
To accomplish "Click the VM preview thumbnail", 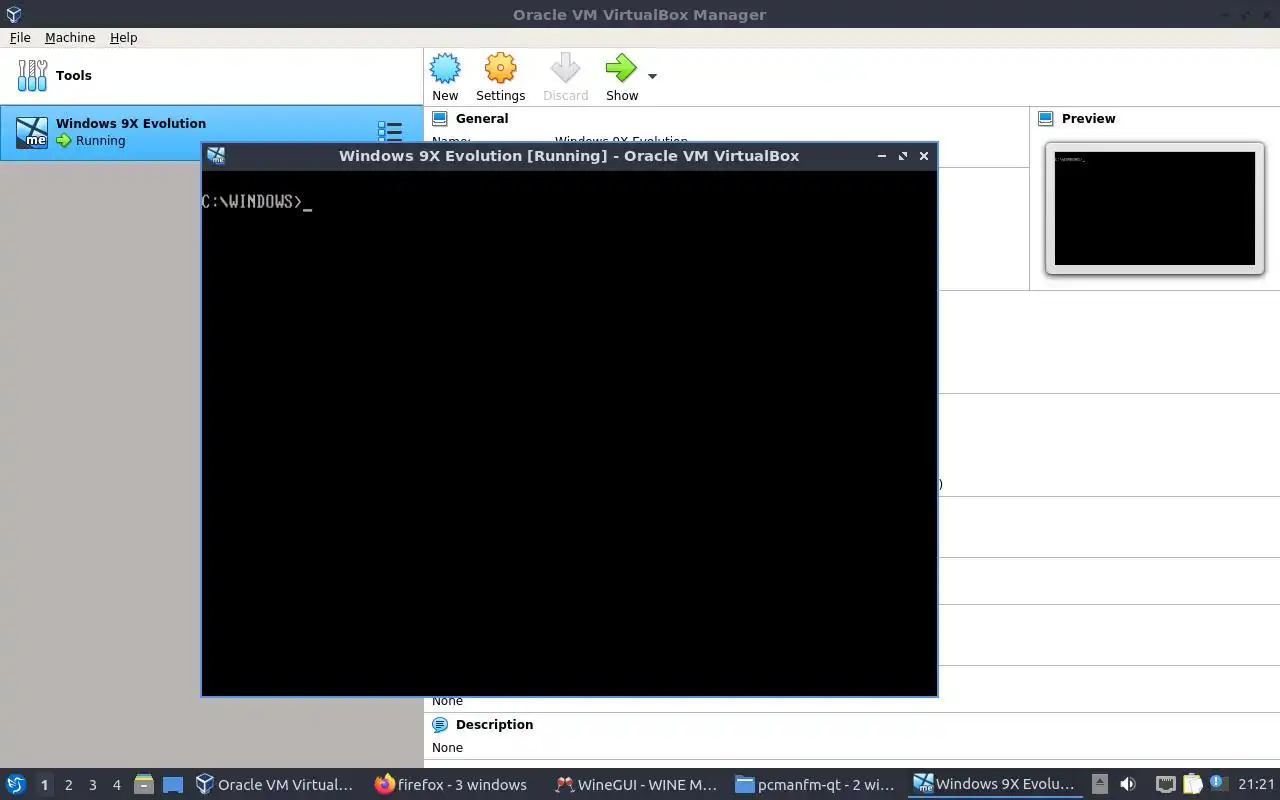I will (1154, 208).
